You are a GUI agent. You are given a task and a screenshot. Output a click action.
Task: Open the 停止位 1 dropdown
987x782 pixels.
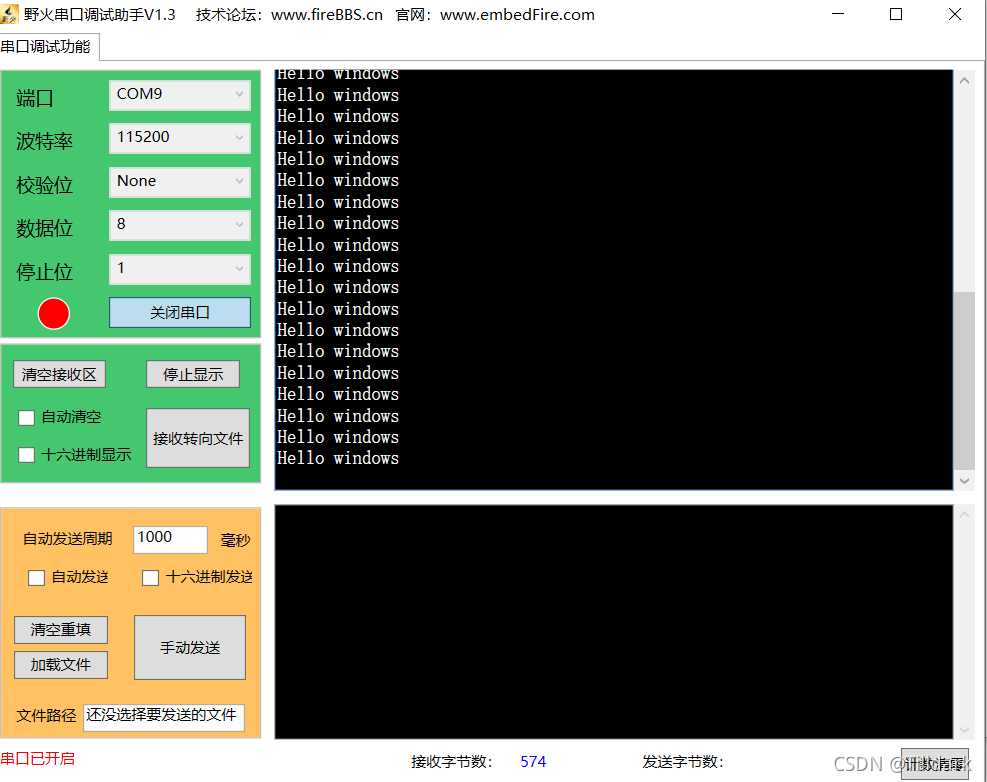(180, 269)
